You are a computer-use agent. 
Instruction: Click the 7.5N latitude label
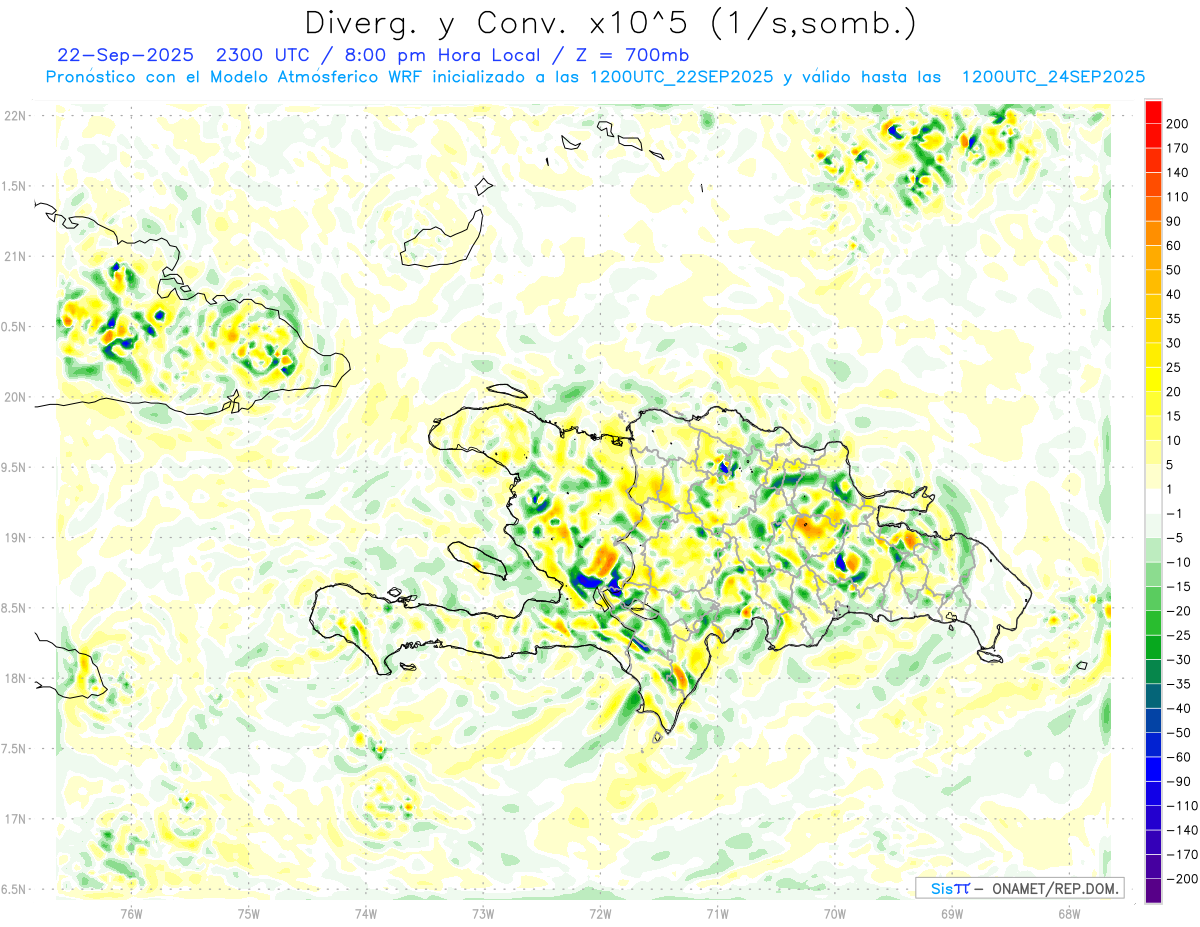point(14,749)
